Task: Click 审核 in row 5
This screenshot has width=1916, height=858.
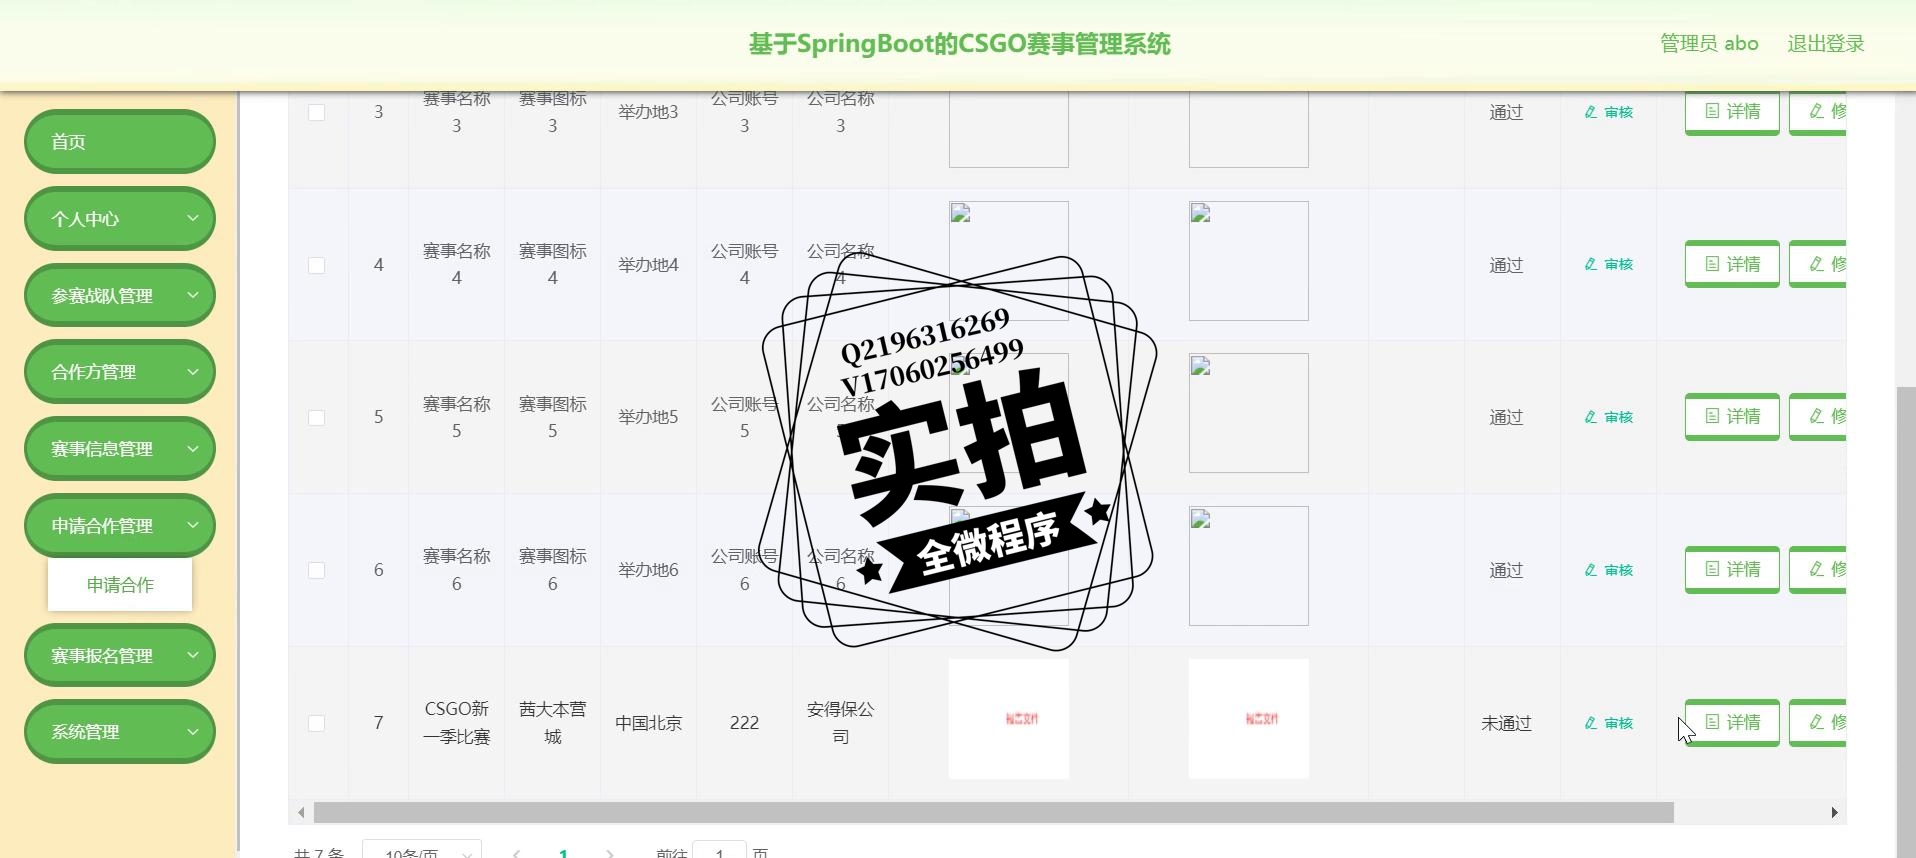Action: (x=1608, y=417)
